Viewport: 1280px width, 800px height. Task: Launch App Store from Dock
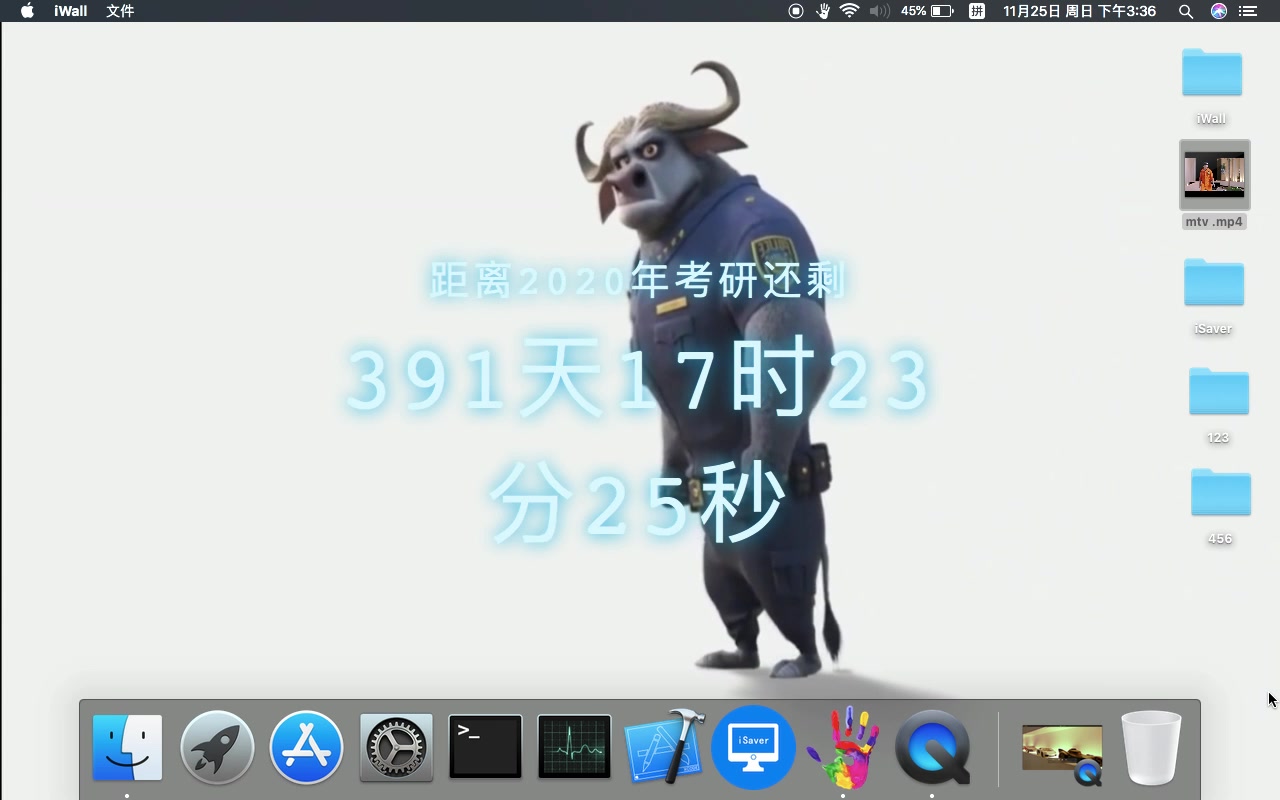click(x=306, y=747)
